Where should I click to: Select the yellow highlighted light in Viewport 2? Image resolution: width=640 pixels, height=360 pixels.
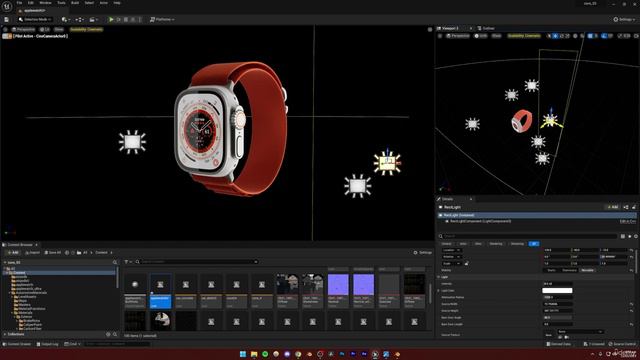coord(551,120)
